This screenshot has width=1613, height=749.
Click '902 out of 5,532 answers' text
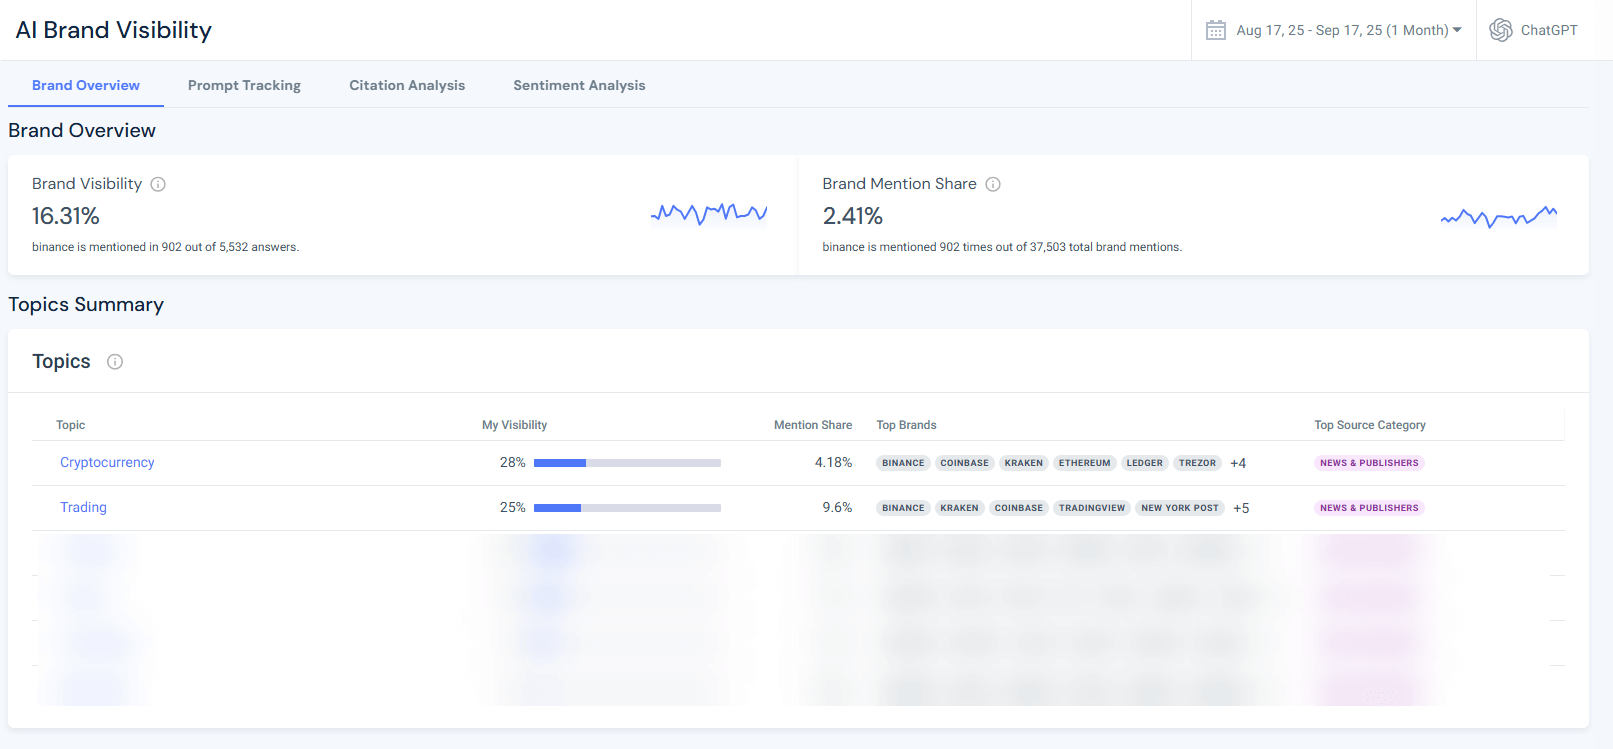click(230, 247)
